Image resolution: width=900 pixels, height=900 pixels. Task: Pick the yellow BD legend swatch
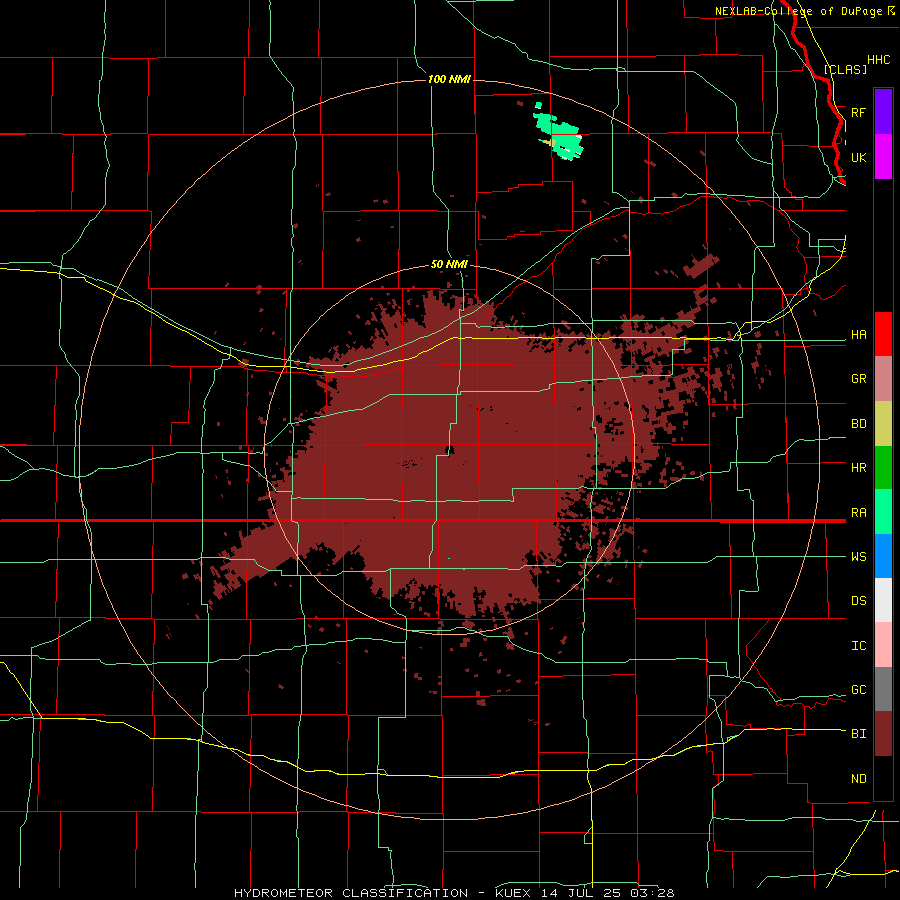point(883,424)
